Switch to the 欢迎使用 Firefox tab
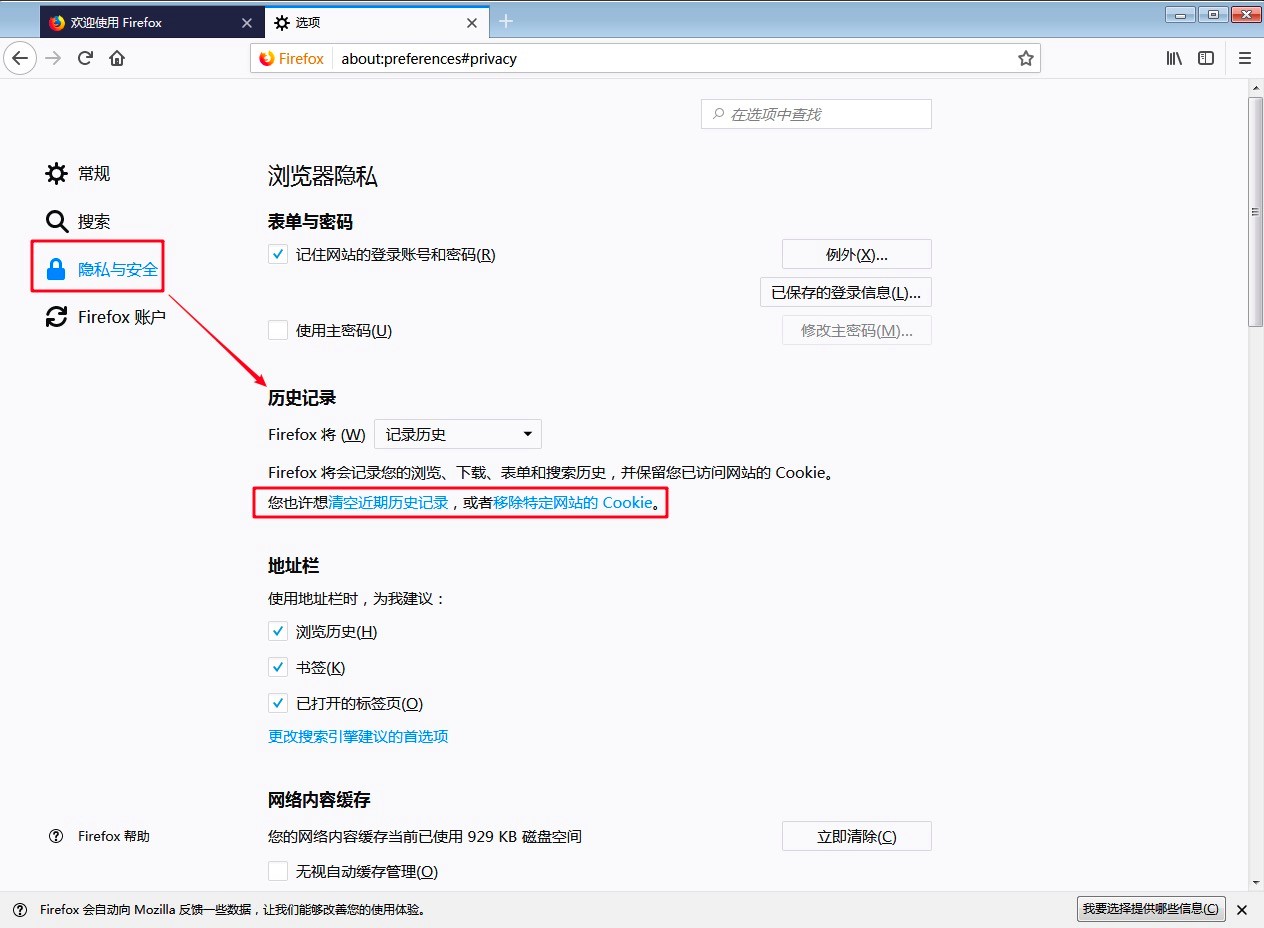This screenshot has height=928, width=1264. point(152,22)
